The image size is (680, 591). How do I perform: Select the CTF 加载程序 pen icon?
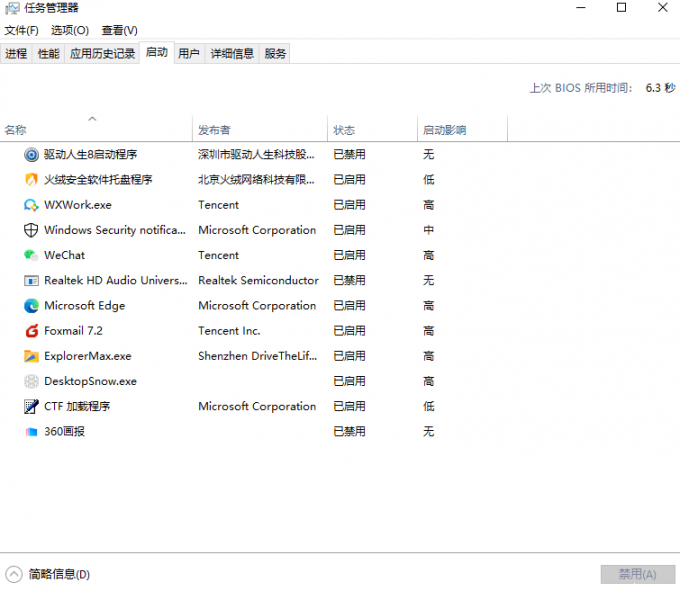coord(31,406)
